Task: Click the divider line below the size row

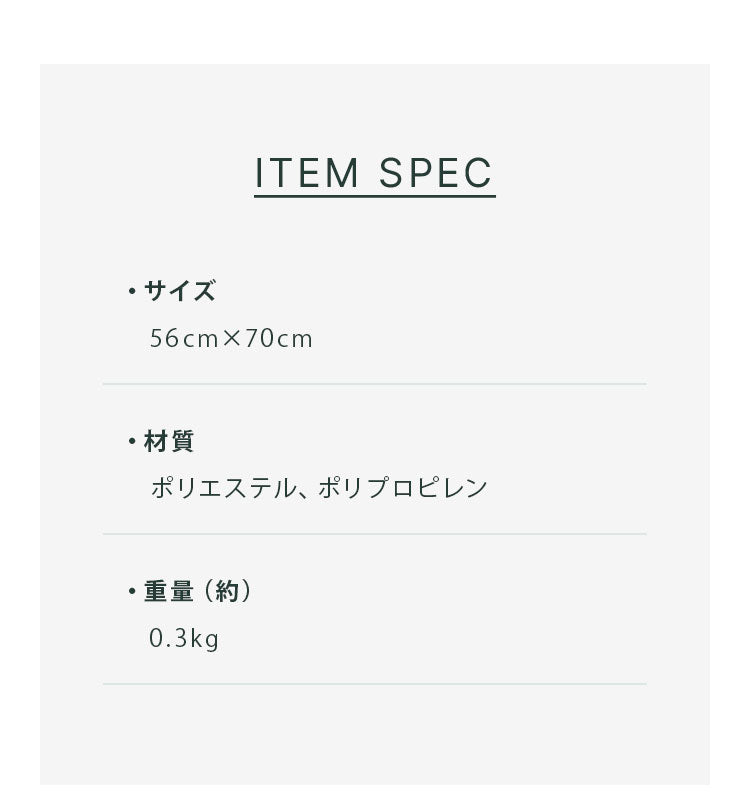Action: click(374, 384)
